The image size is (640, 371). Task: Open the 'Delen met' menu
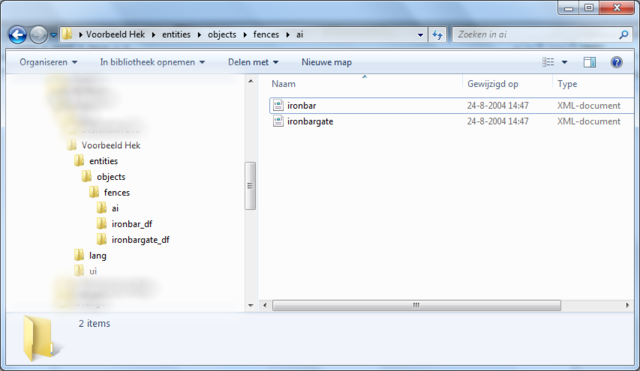(253, 62)
